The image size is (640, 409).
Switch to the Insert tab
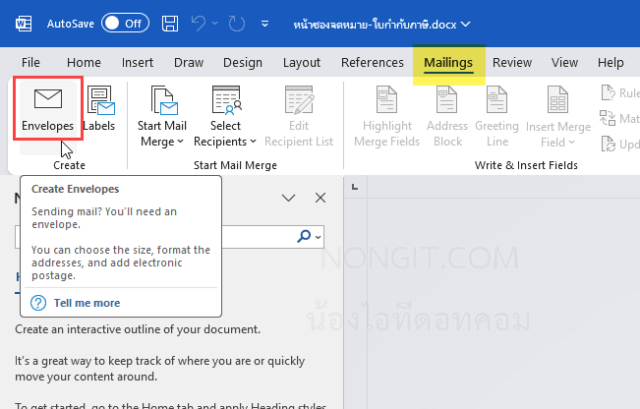[x=138, y=62]
